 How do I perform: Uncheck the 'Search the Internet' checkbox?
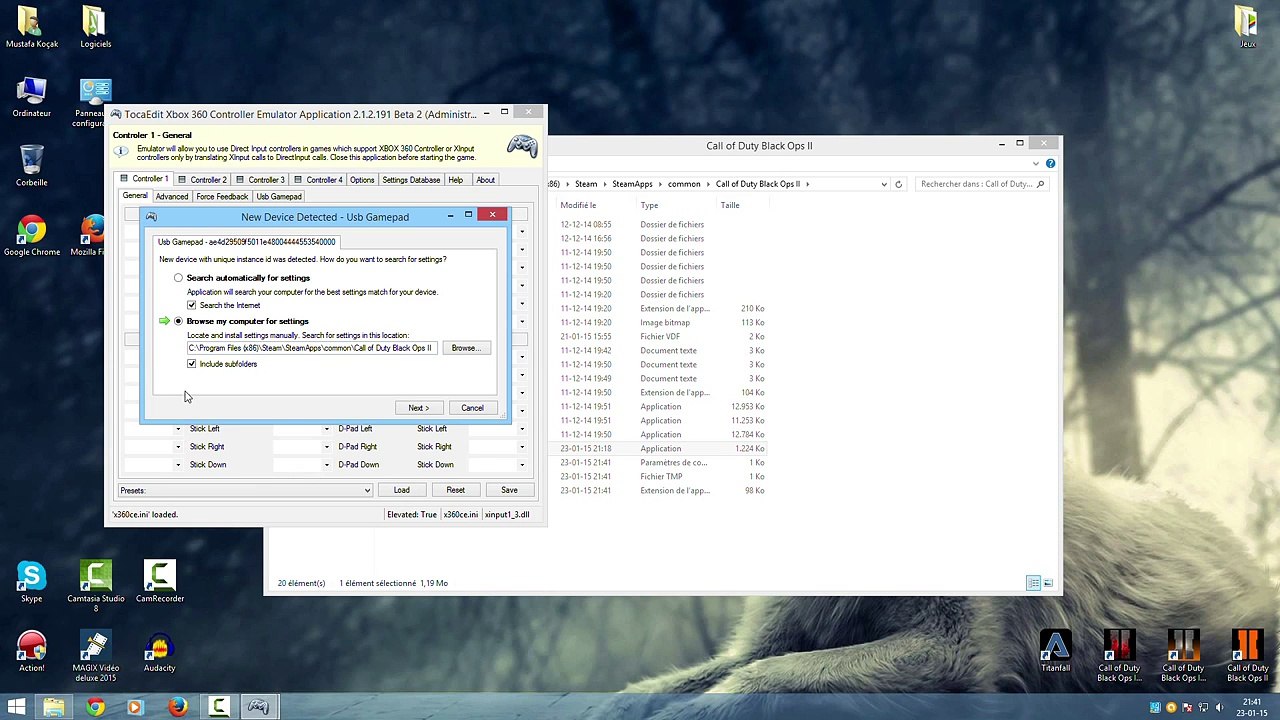[191, 305]
